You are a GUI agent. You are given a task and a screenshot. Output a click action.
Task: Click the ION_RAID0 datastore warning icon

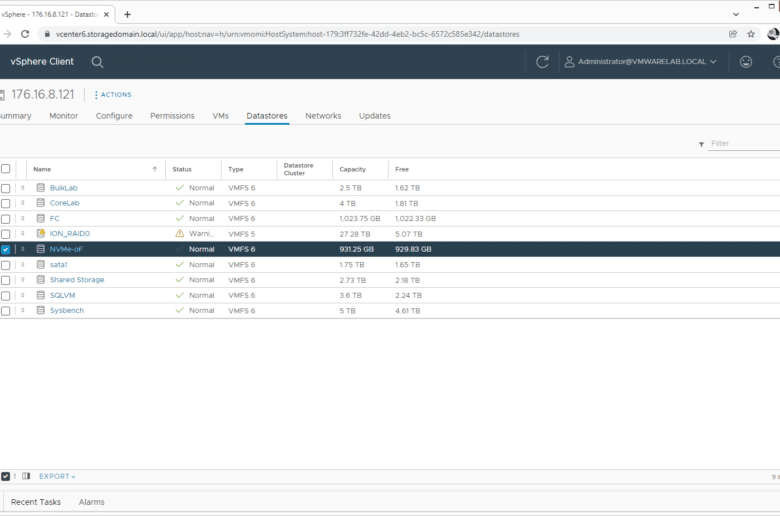point(41,233)
